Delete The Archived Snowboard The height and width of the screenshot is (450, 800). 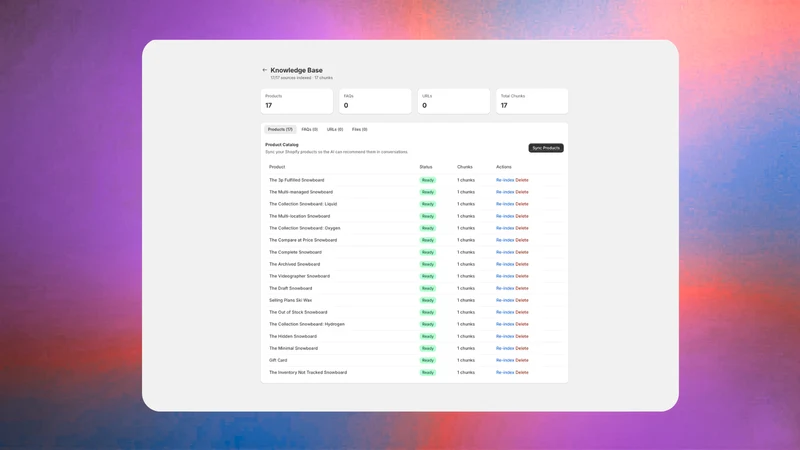[522, 264]
